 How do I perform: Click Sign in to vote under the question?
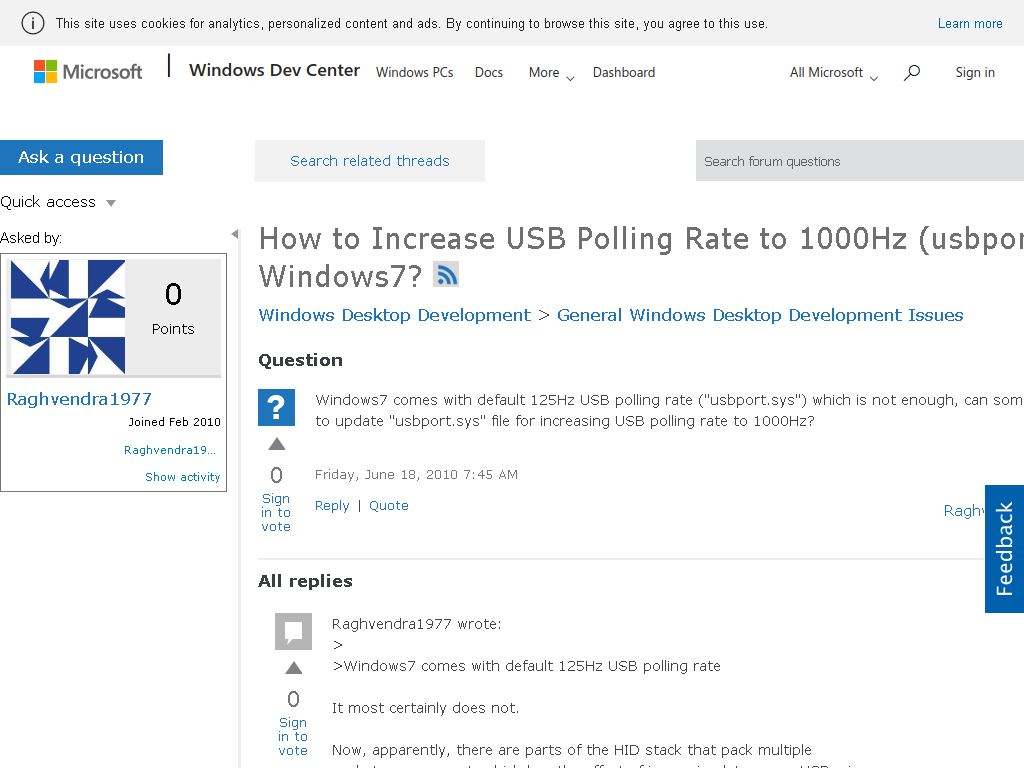pos(276,513)
